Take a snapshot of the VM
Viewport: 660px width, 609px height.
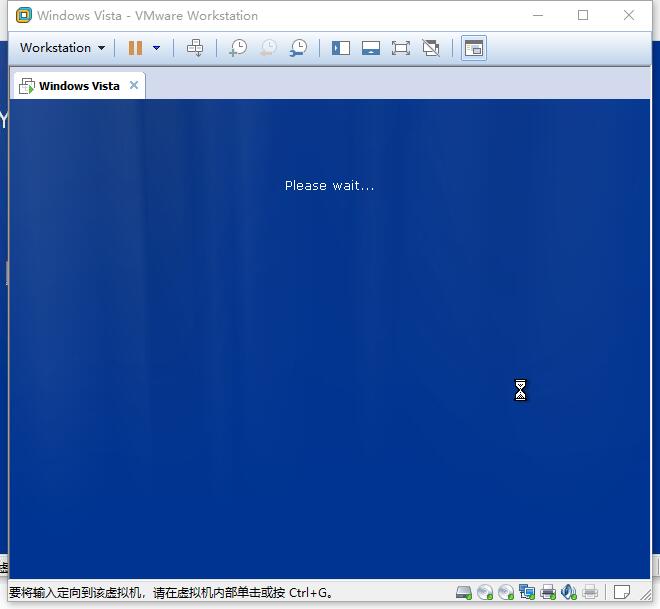click(238, 48)
